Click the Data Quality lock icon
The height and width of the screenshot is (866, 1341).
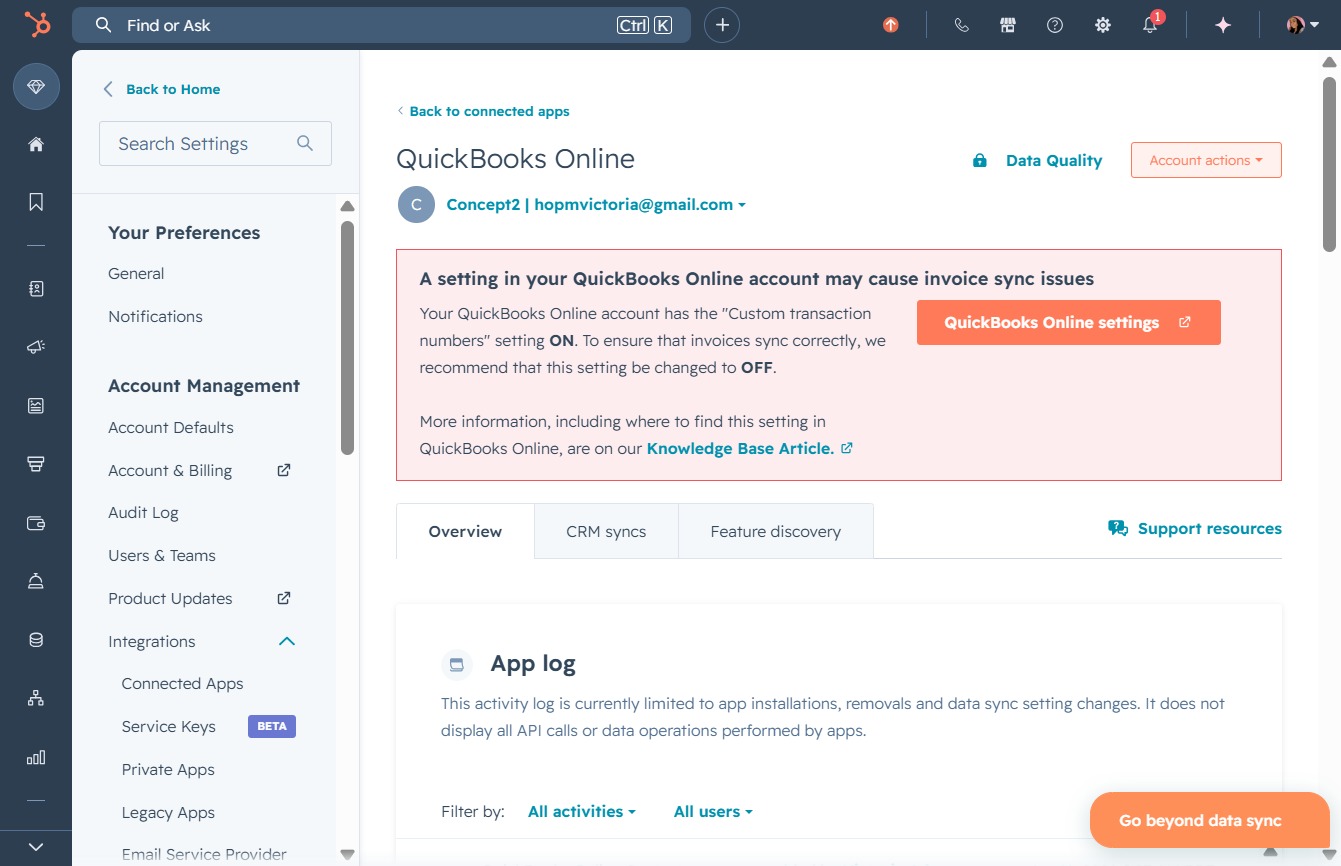click(x=980, y=161)
